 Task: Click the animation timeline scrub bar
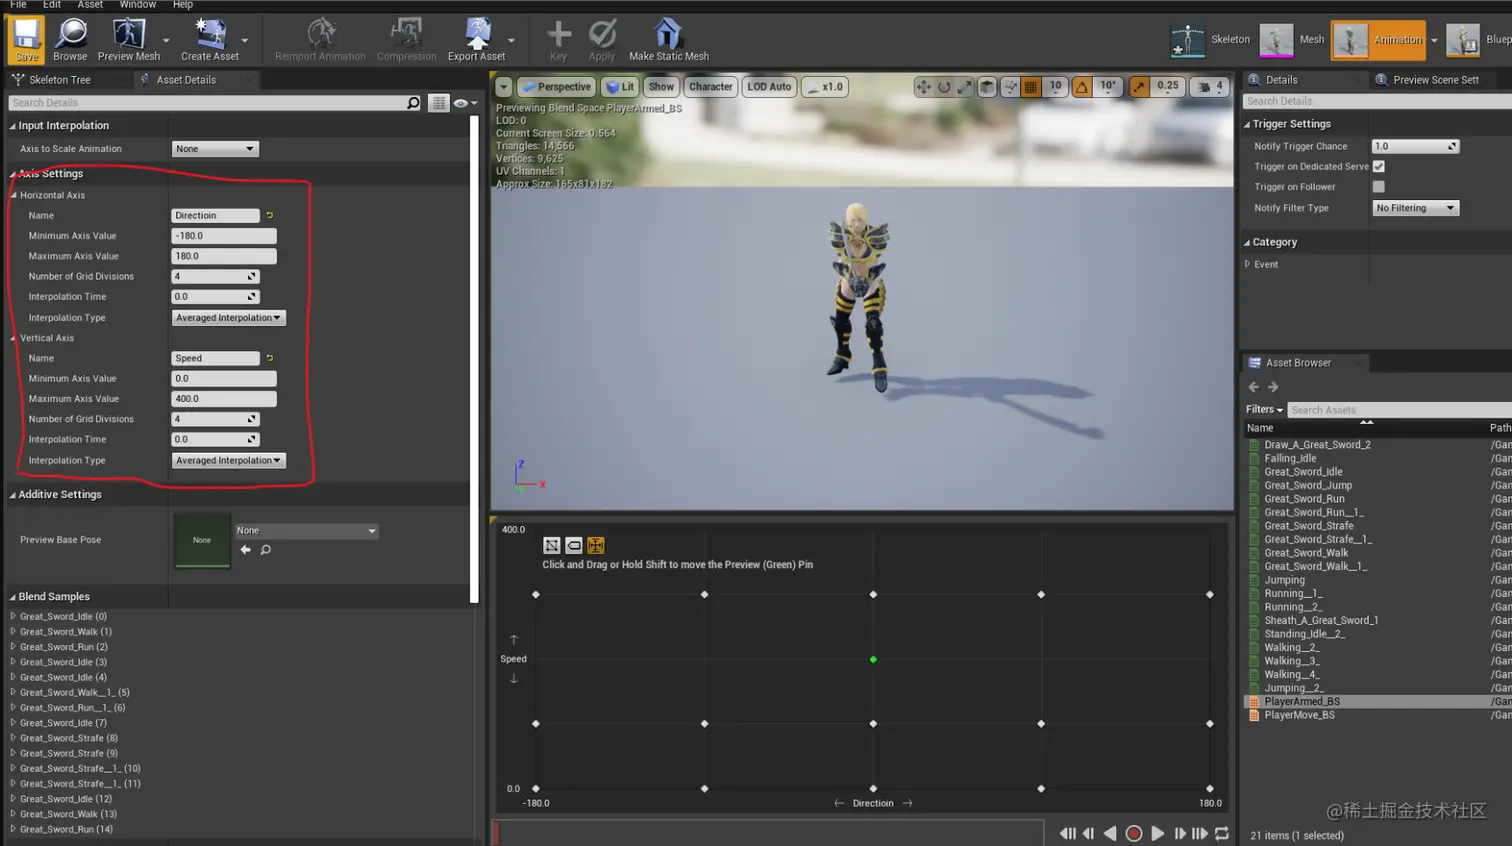(x=768, y=832)
